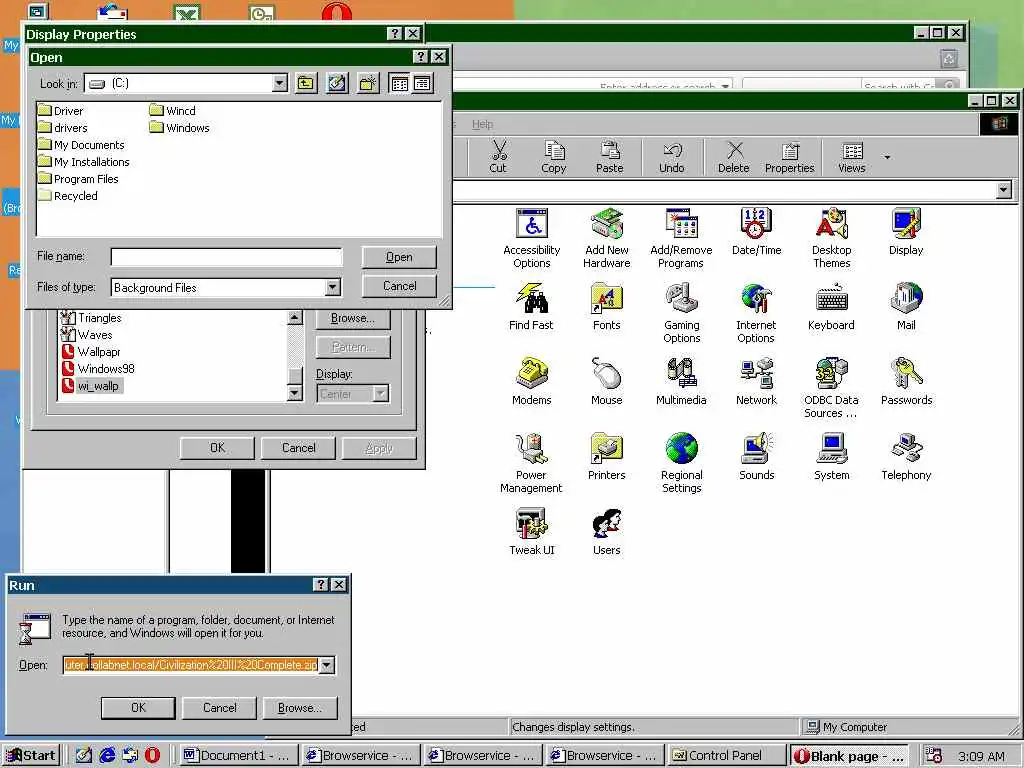Select the Windows folder in file list
The width and height of the screenshot is (1024, 768).
click(x=180, y=128)
